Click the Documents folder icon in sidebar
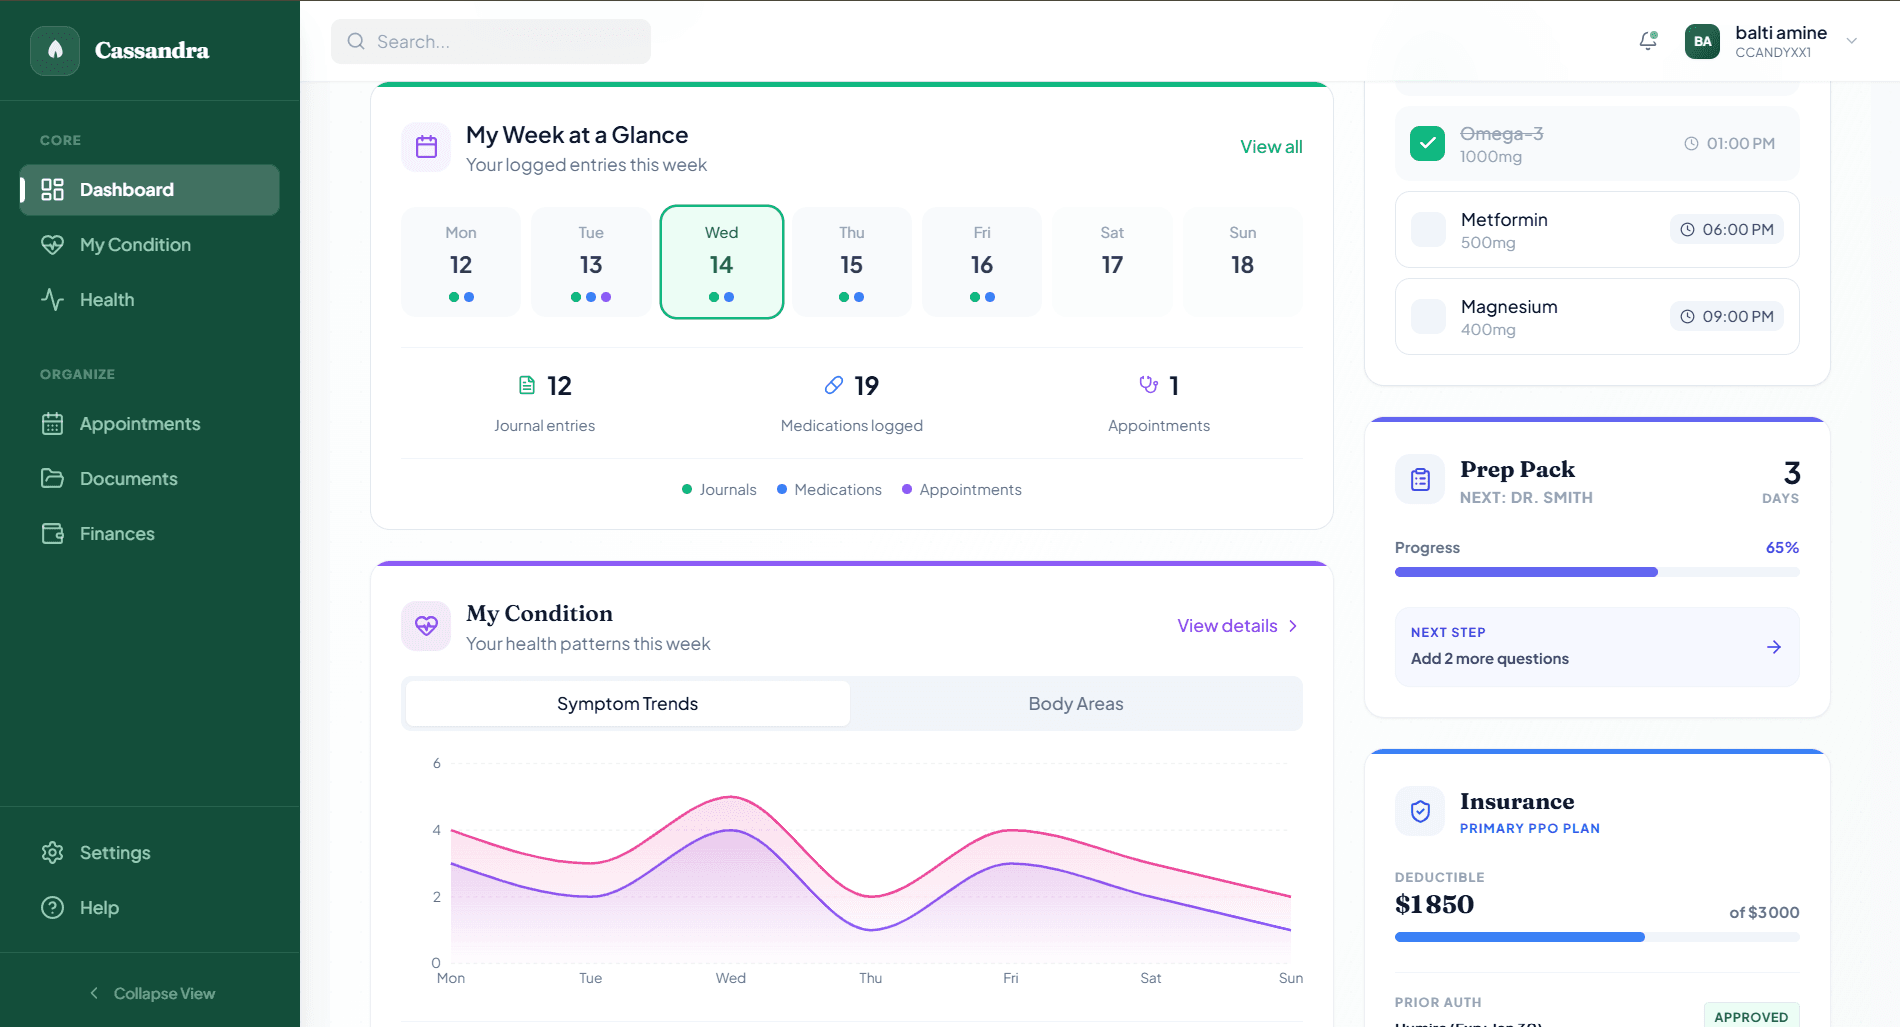 tap(52, 478)
